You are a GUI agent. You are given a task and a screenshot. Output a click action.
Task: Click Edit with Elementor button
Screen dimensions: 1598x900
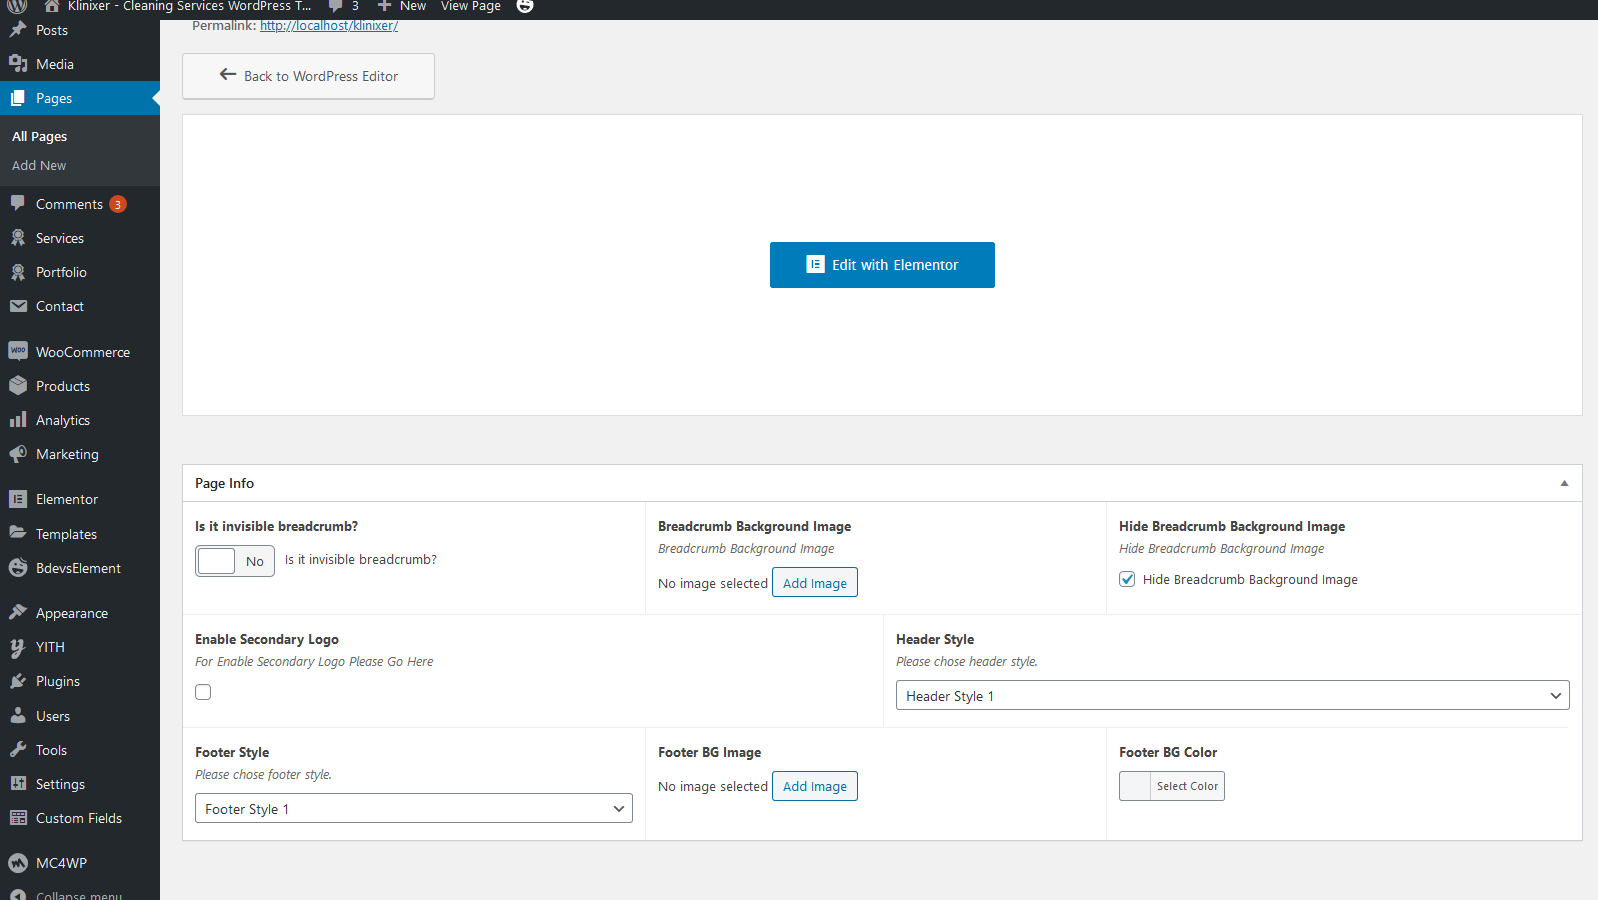[882, 265]
